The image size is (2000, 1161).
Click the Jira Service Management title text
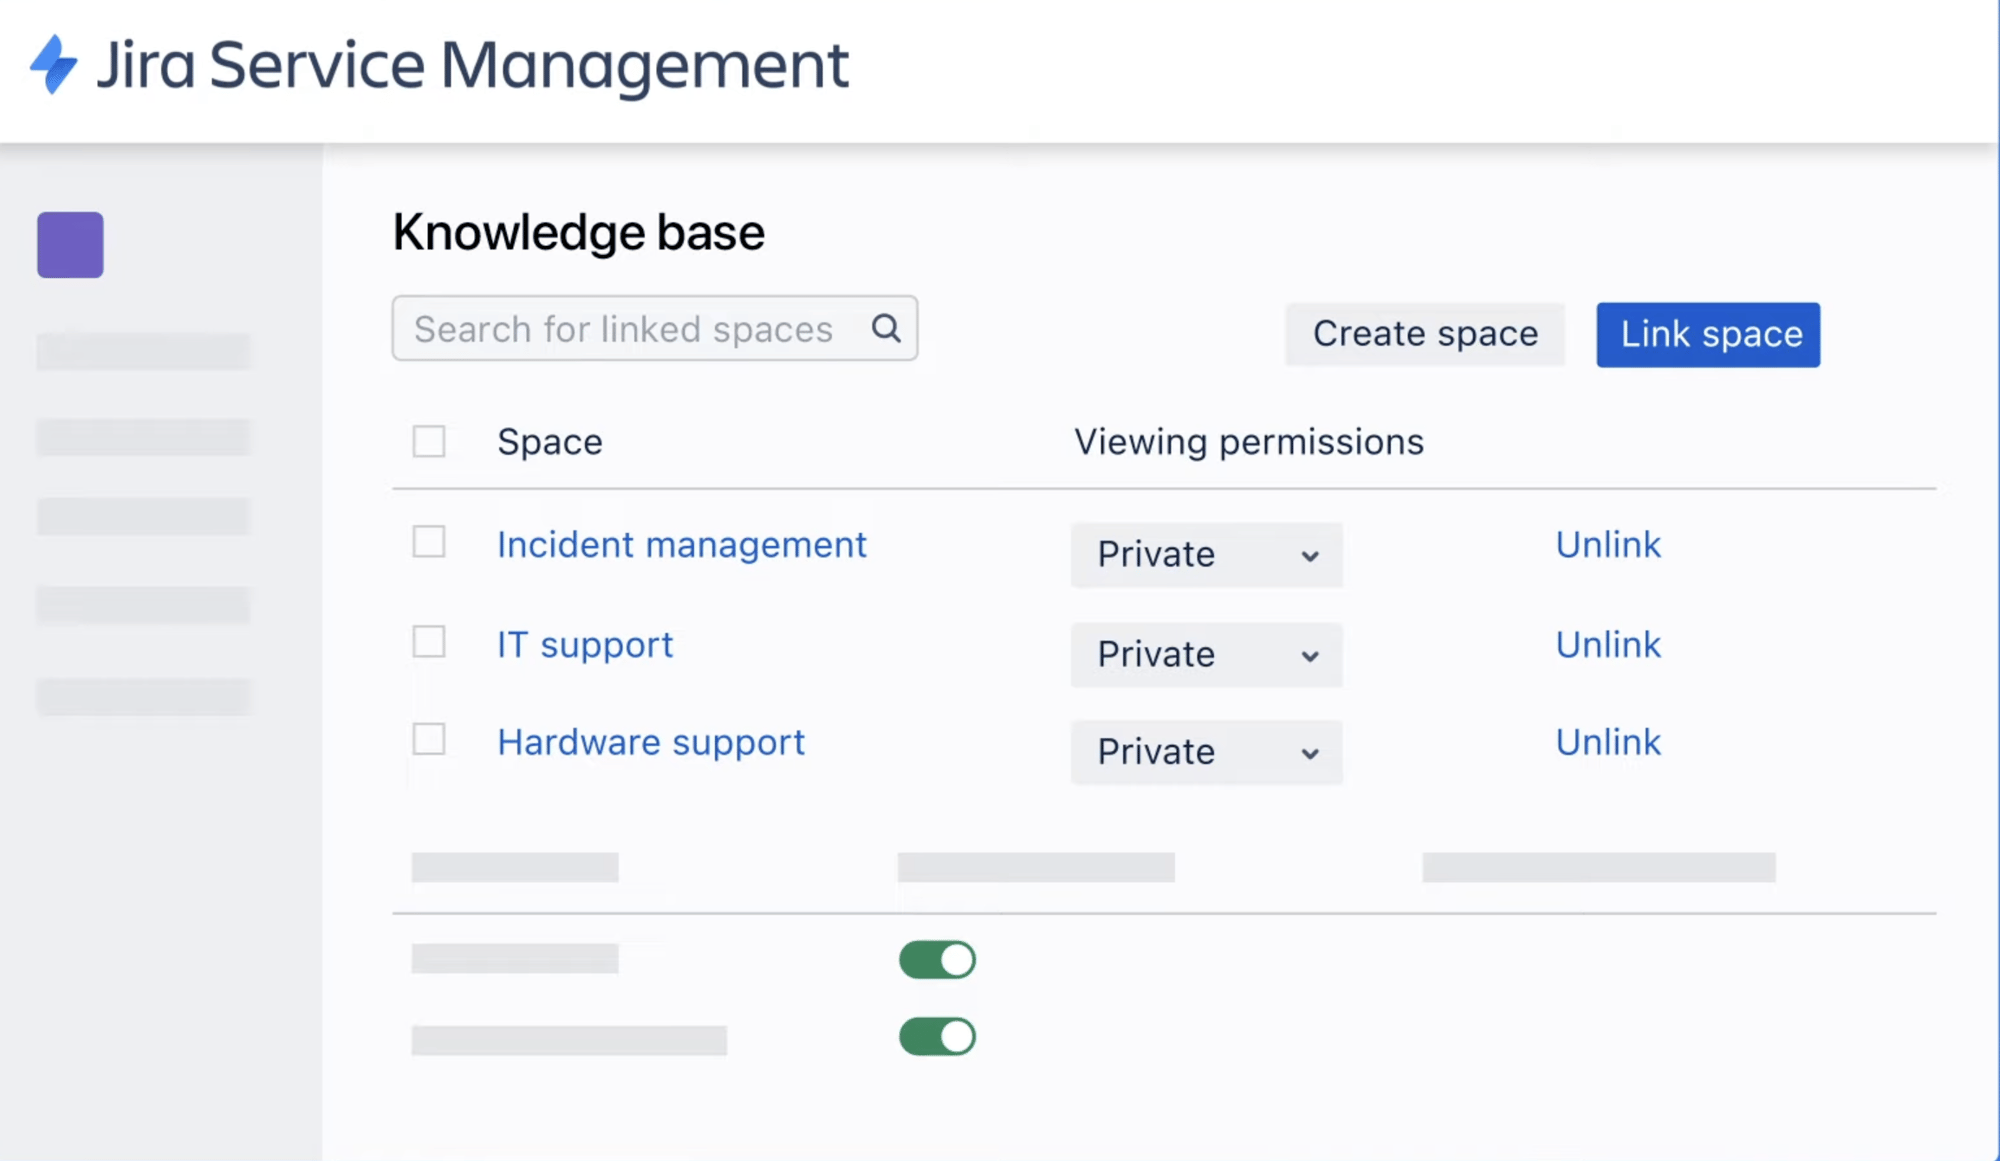(473, 65)
